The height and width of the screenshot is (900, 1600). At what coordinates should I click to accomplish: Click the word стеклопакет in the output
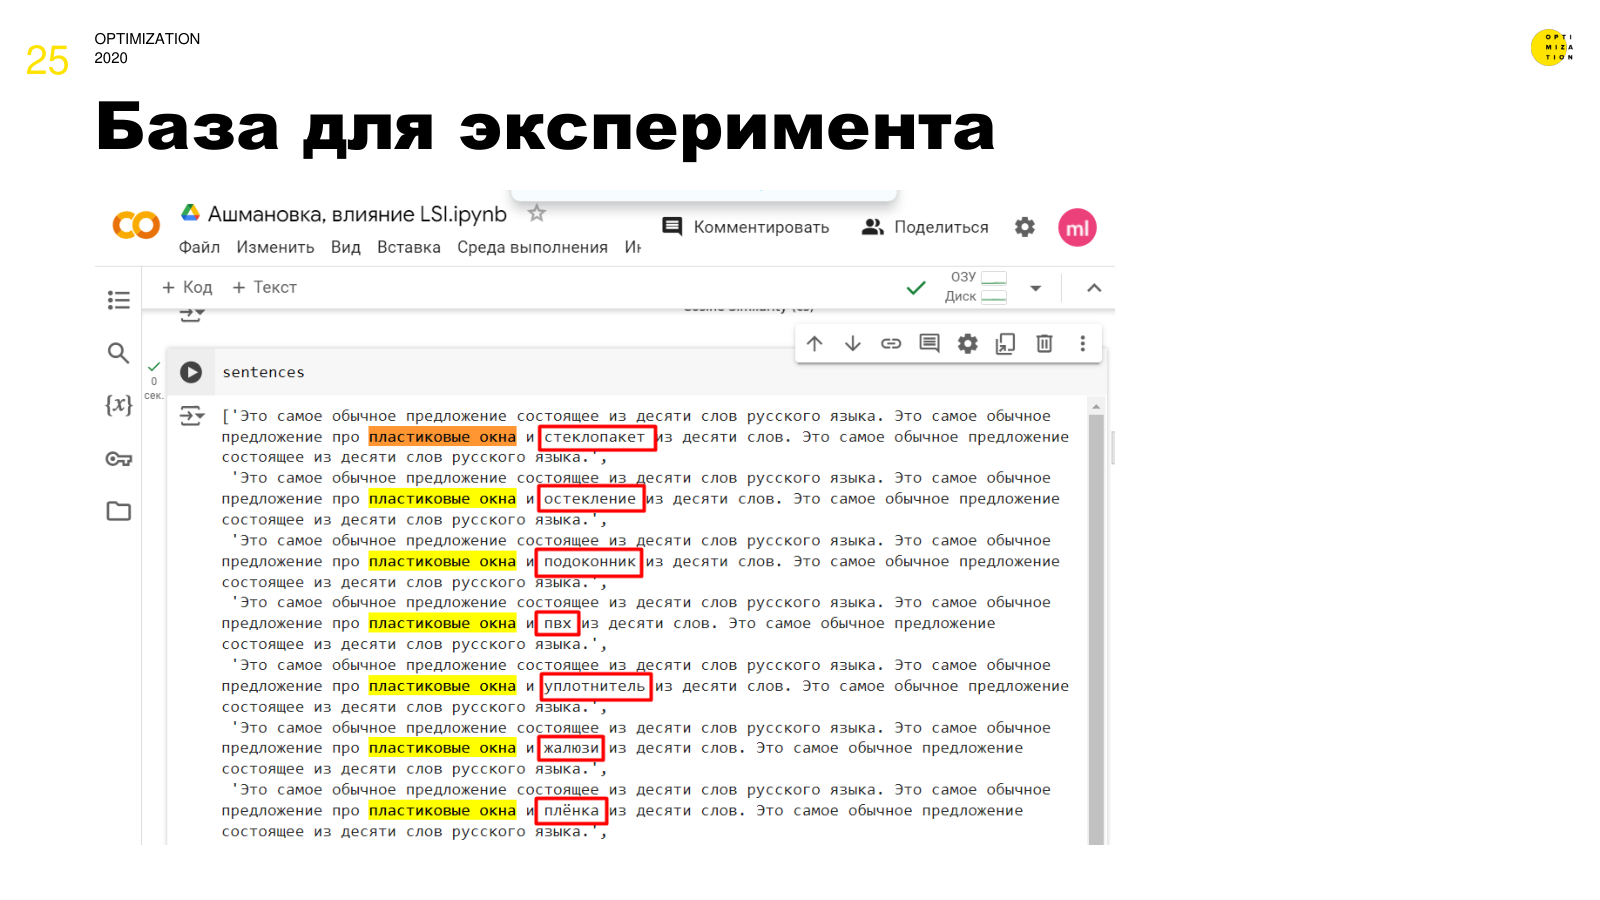[595, 437]
